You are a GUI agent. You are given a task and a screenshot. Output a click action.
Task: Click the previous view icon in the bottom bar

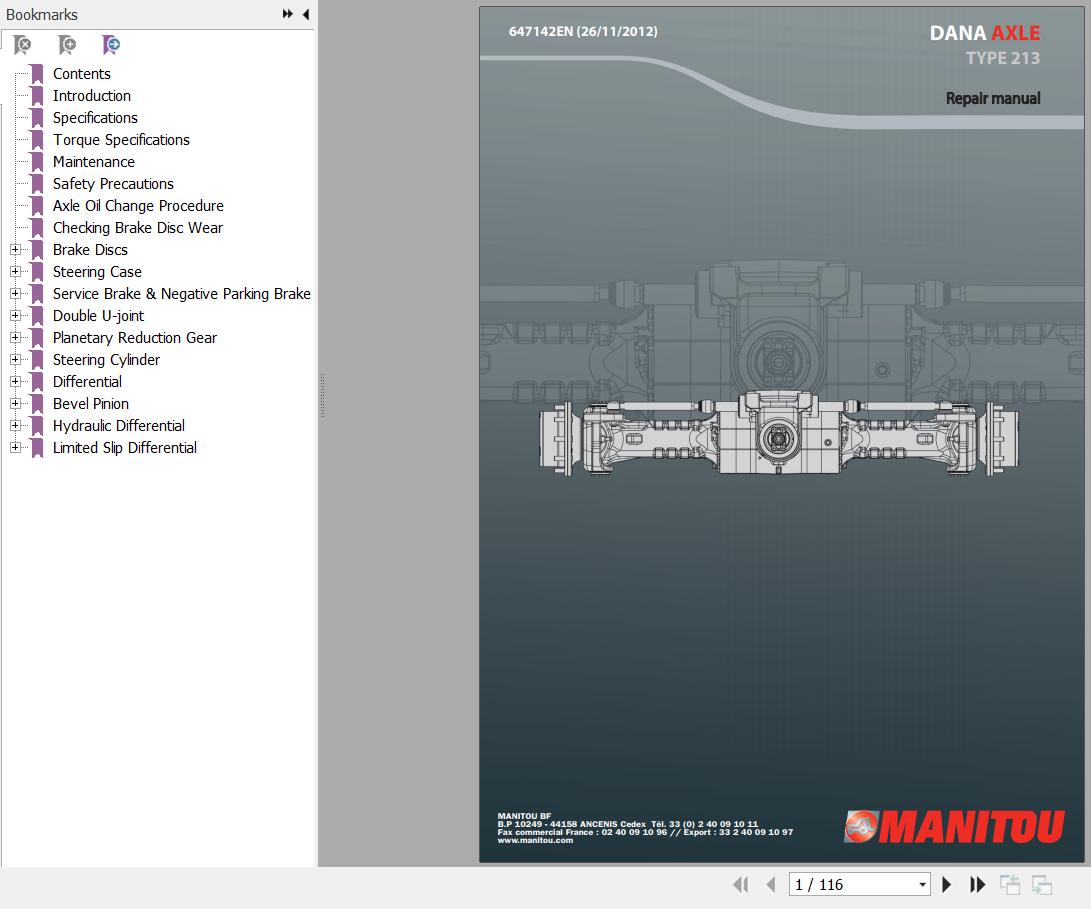(x=1010, y=885)
